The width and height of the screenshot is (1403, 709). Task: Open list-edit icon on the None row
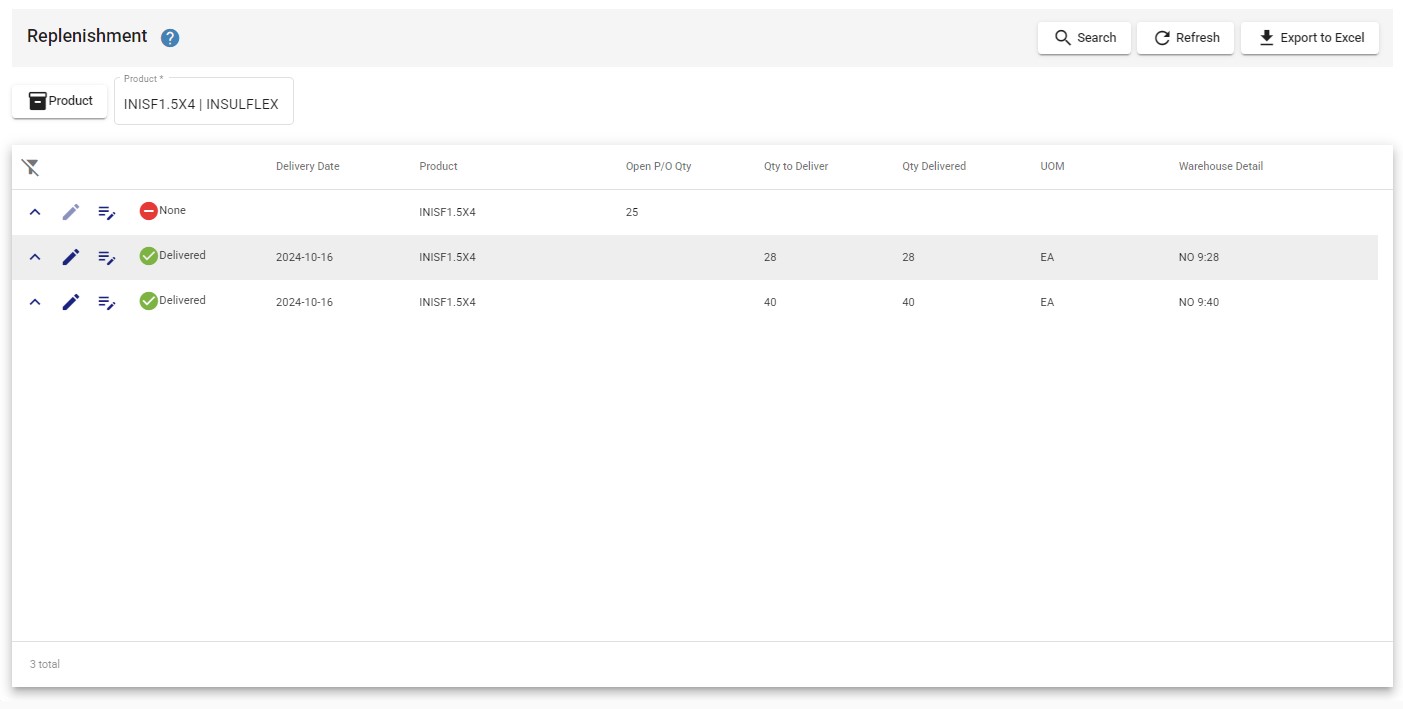pos(107,212)
